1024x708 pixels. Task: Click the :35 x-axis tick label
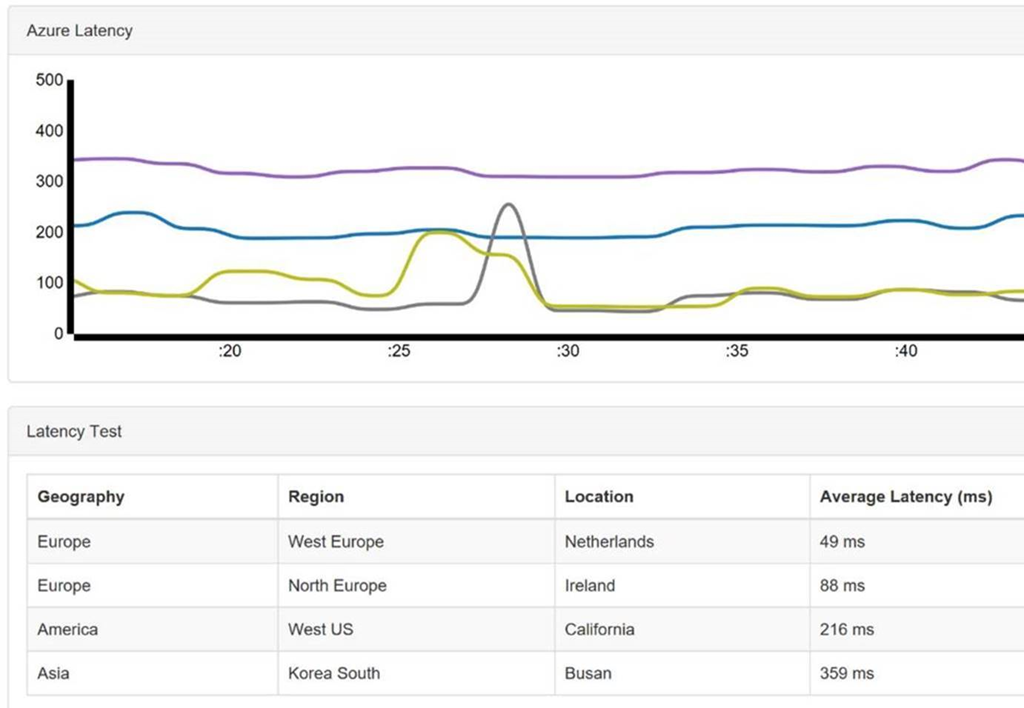(x=737, y=351)
